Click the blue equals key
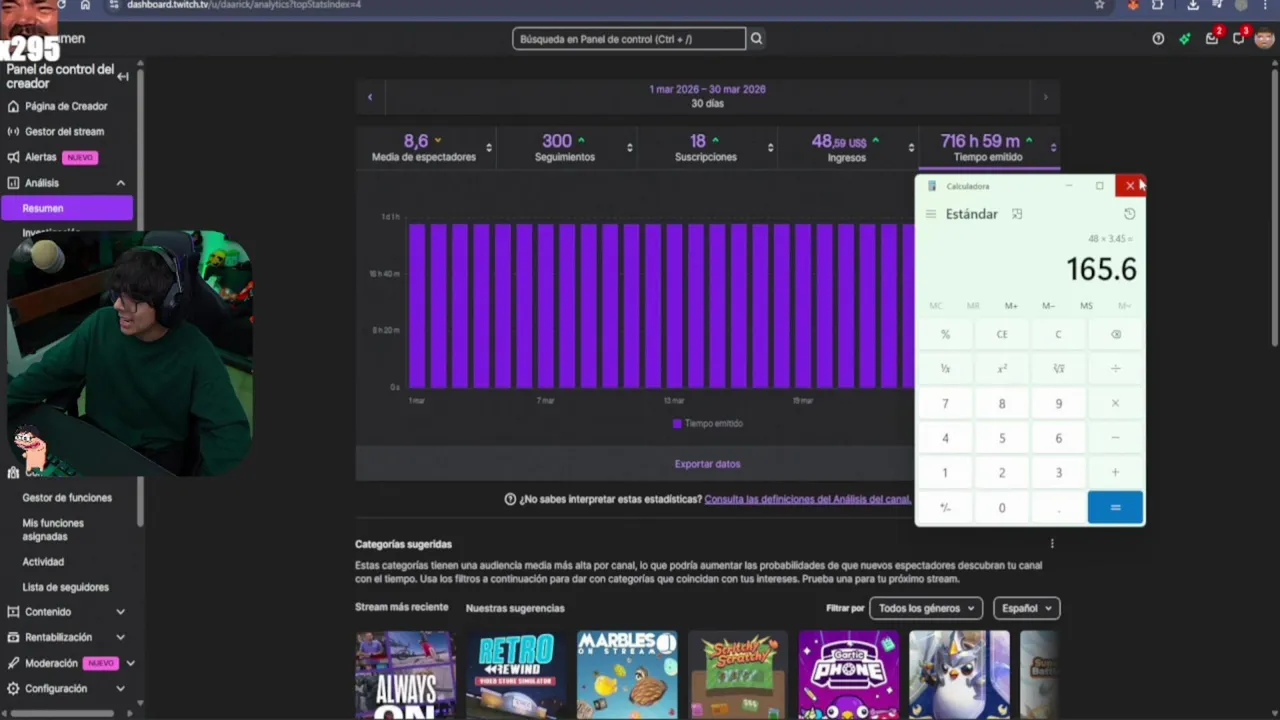This screenshot has height=720, width=1280. tap(1116, 507)
